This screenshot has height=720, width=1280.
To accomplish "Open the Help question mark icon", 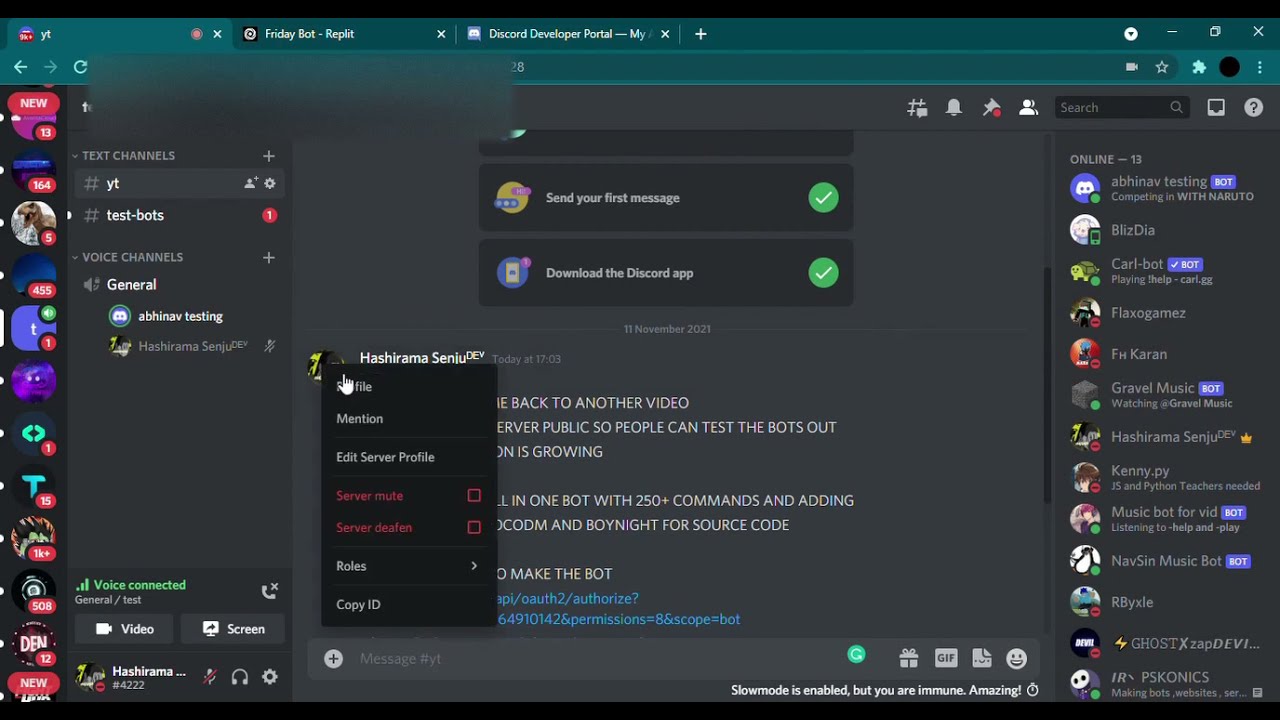I will coord(1253,108).
